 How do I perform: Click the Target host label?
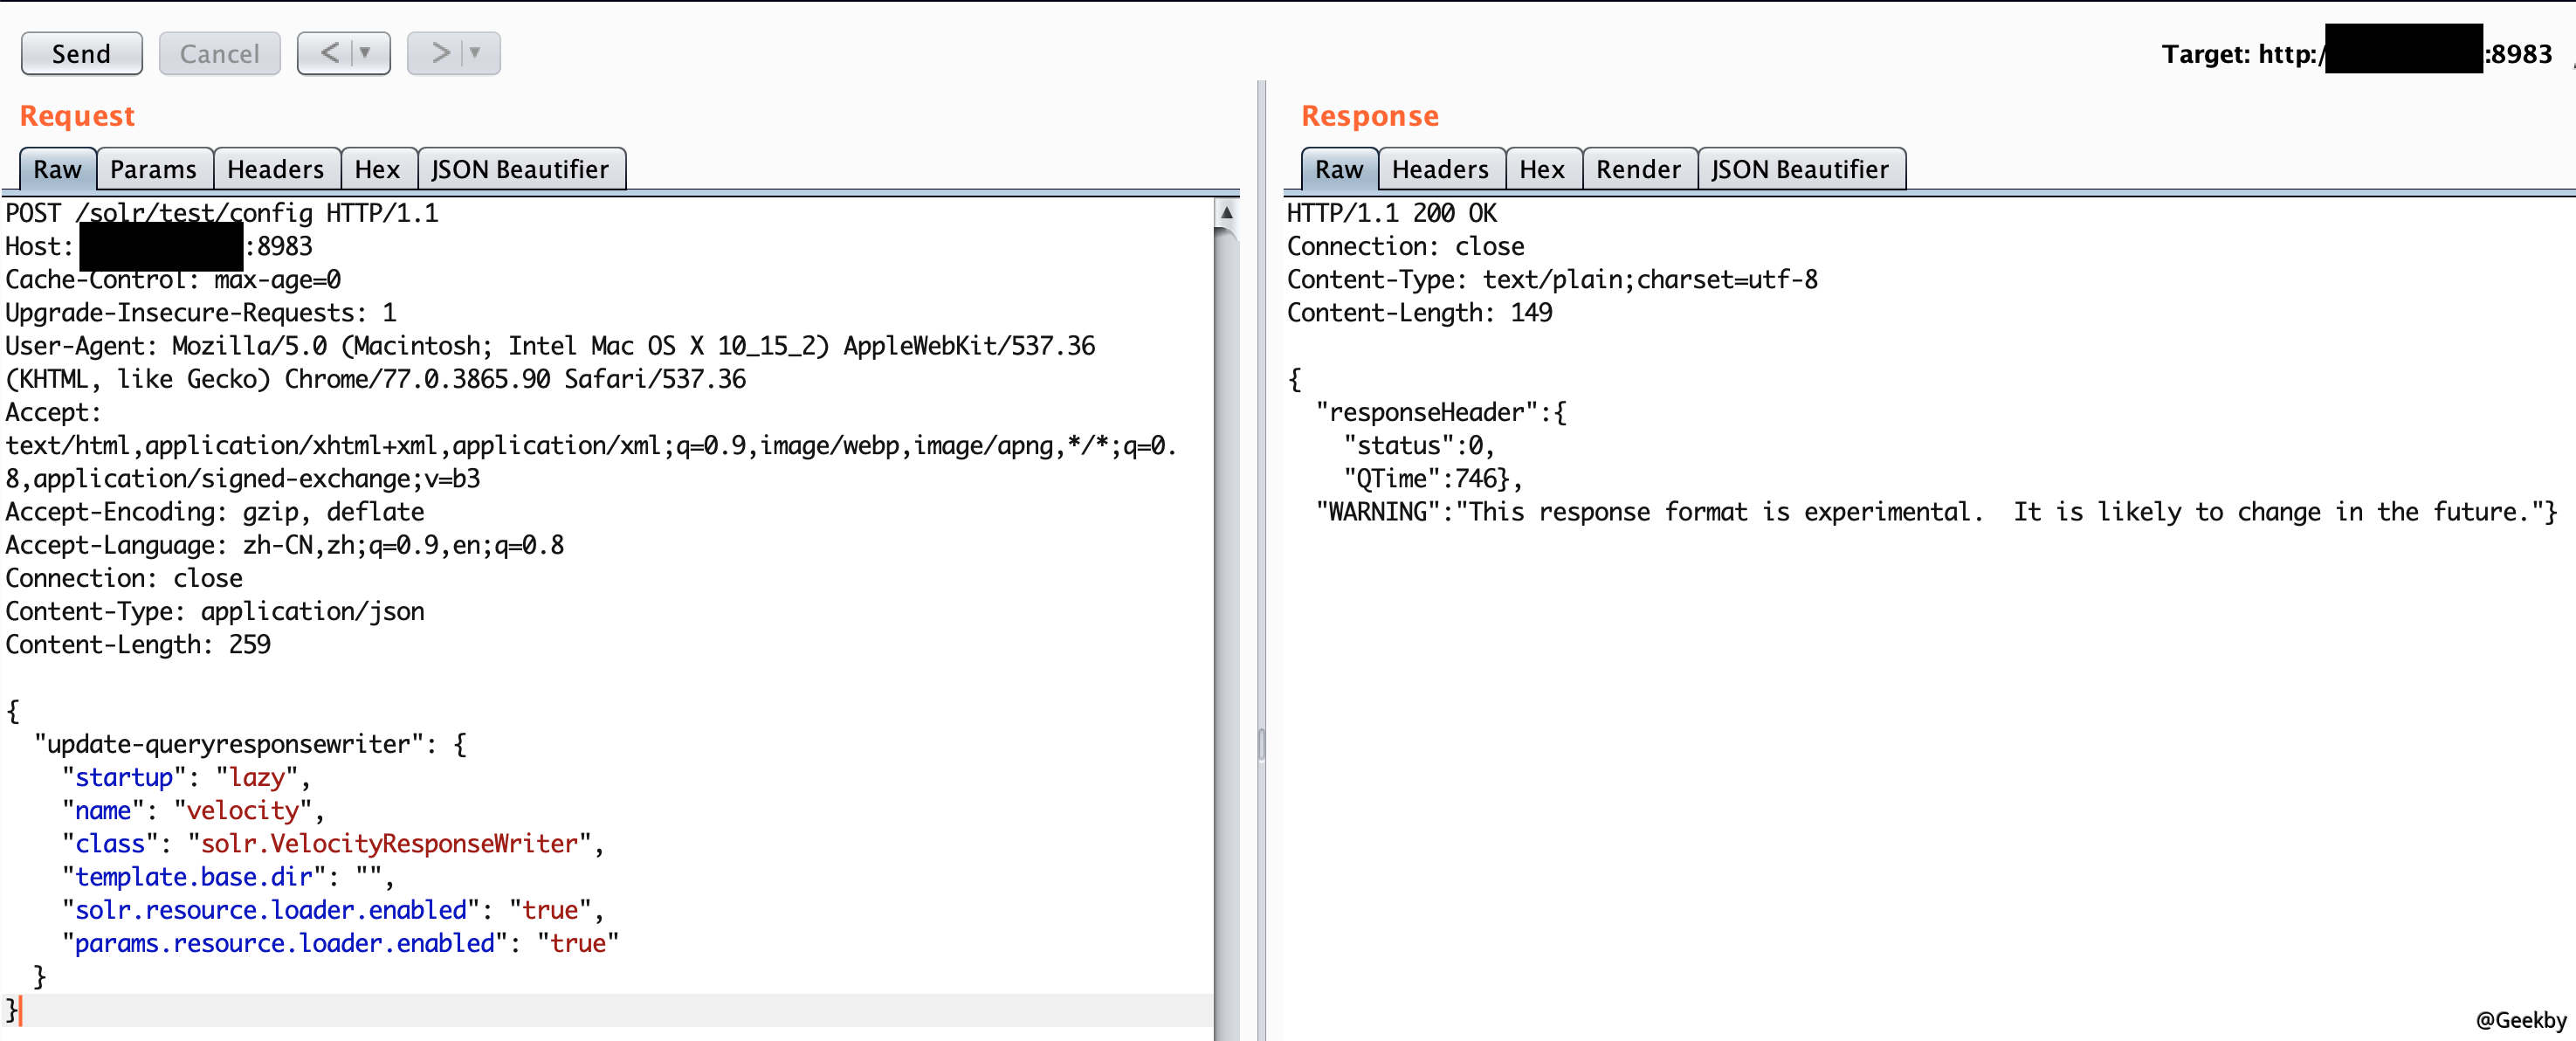(2357, 53)
